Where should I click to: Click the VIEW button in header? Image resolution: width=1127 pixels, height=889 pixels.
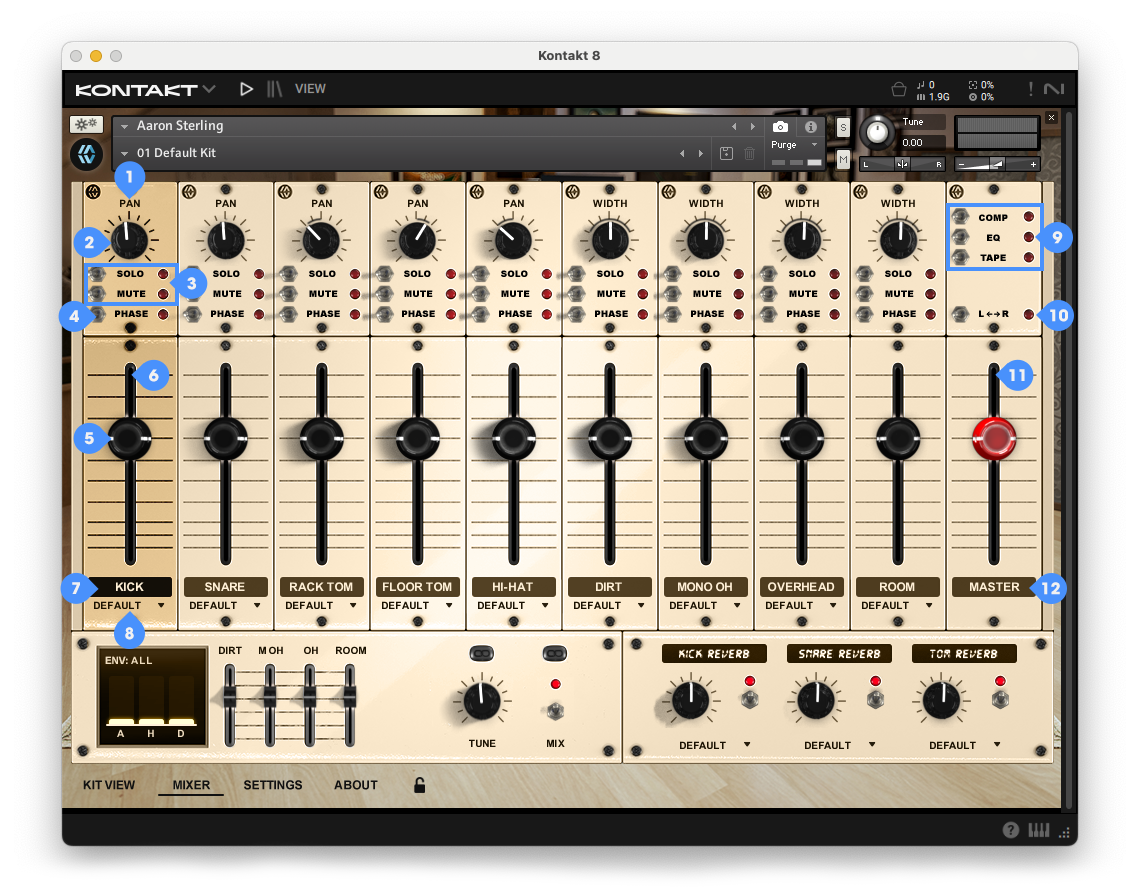(x=310, y=89)
